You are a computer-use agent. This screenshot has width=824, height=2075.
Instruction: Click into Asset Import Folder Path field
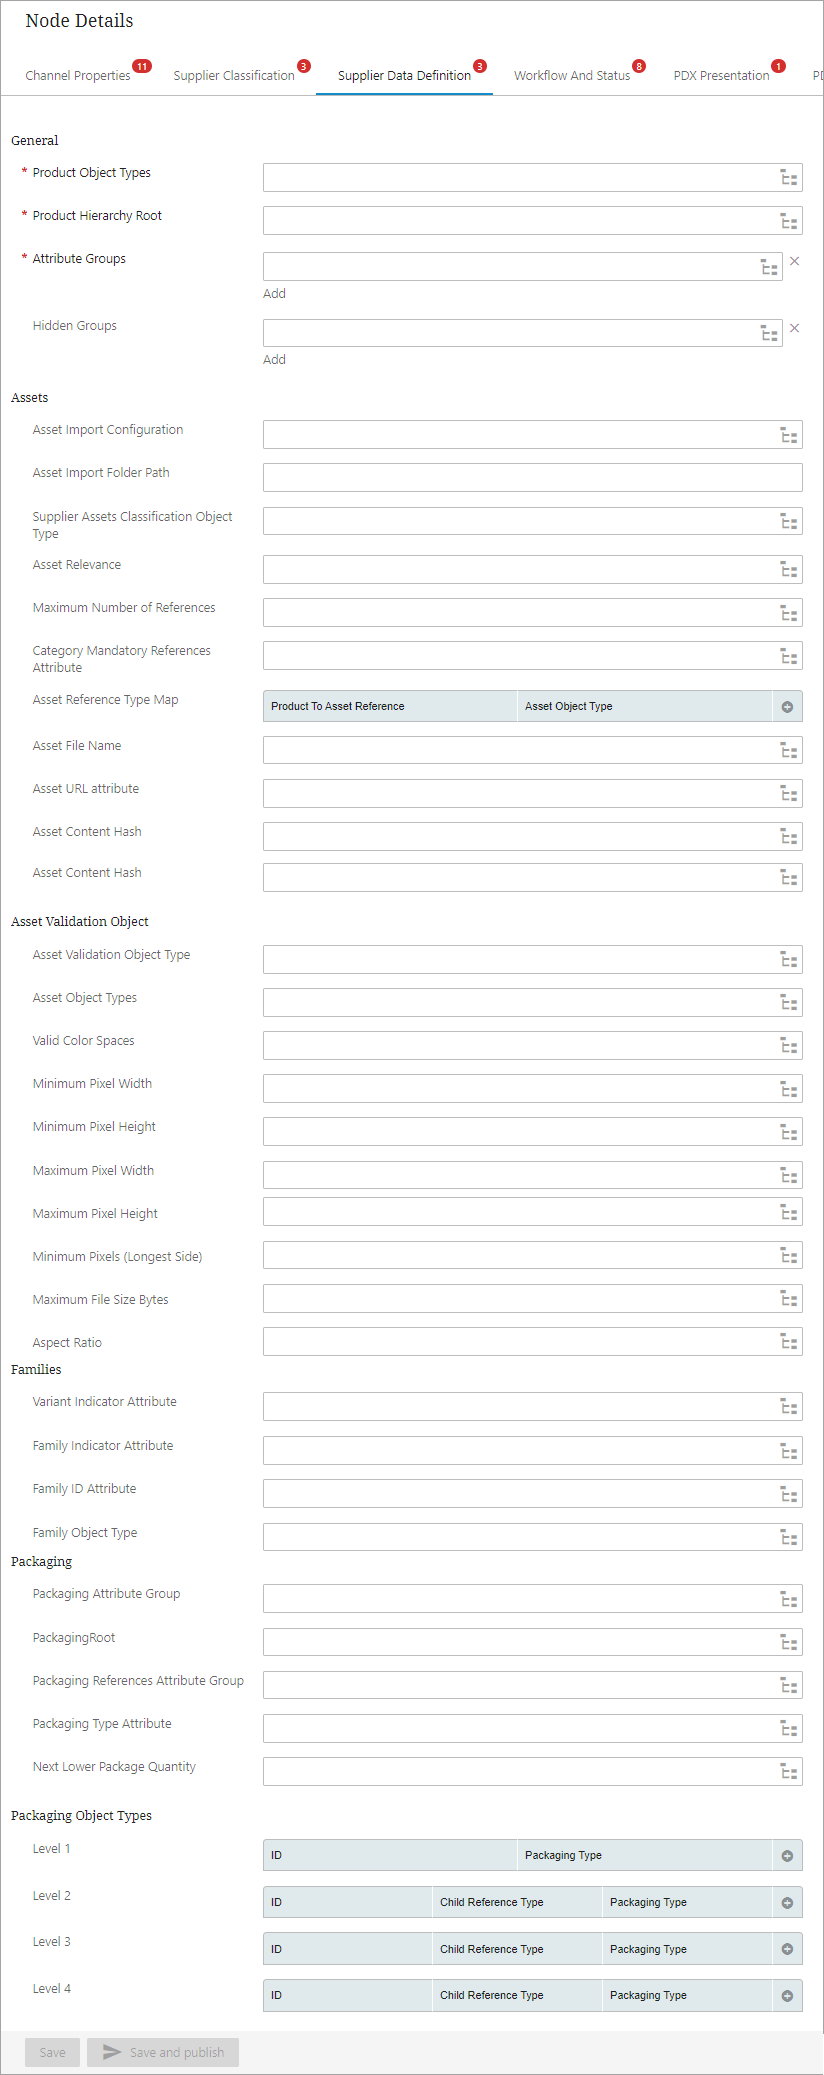[532, 478]
